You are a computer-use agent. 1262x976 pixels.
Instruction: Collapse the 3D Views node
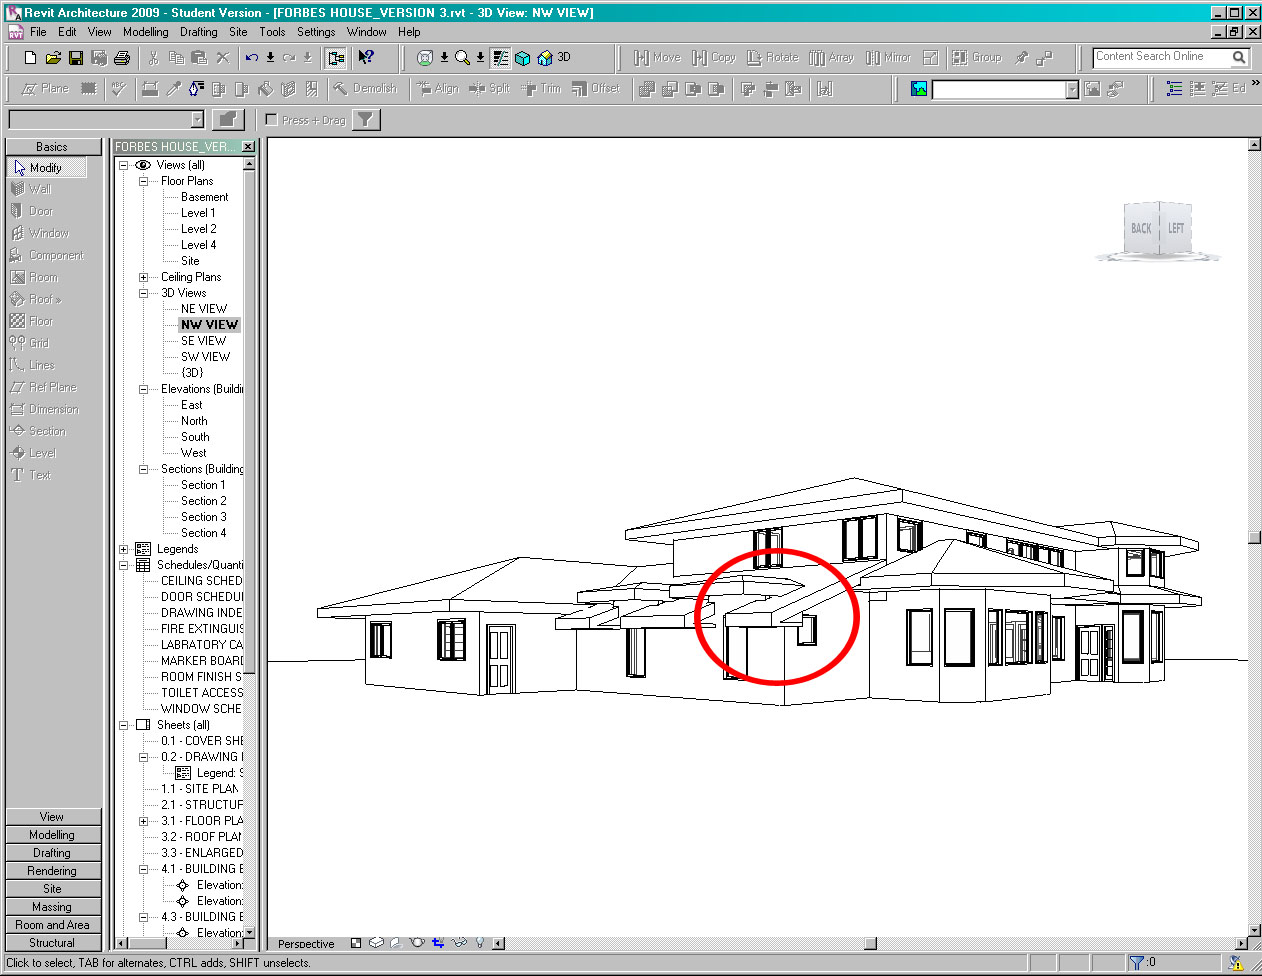click(143, 293)
